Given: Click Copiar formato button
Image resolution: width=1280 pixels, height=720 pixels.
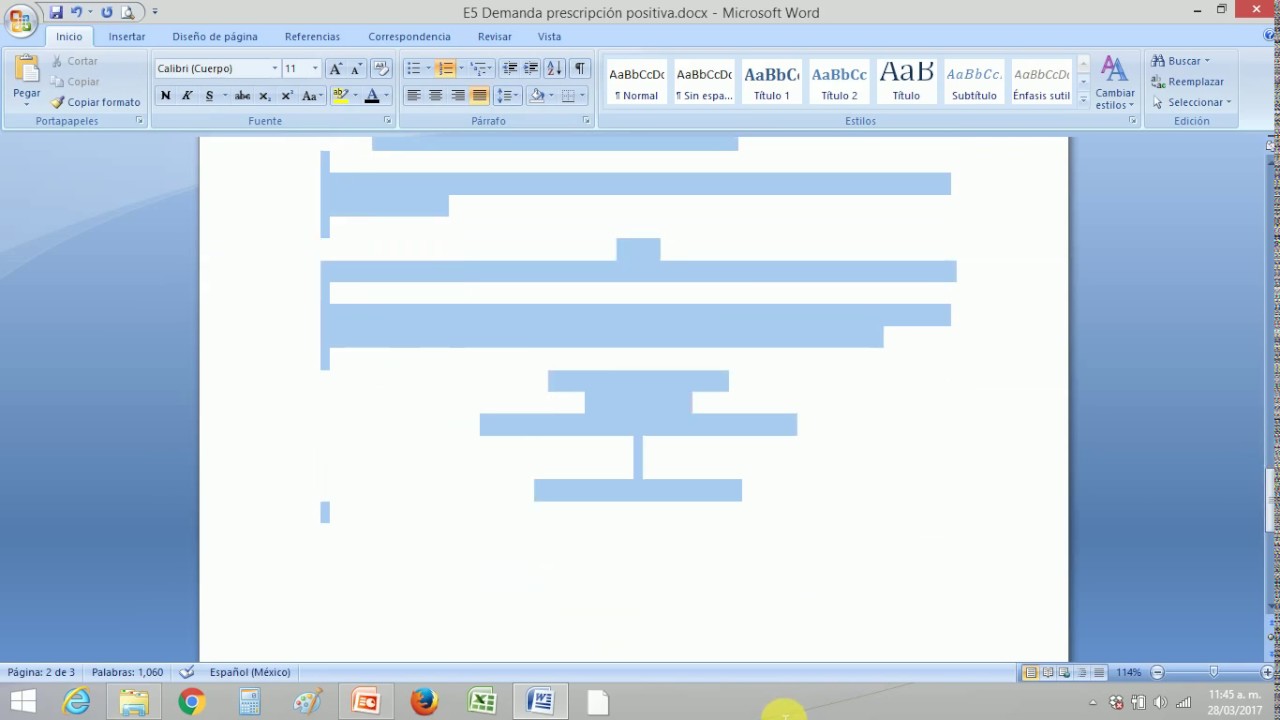Looking at the screenshot, I should pyautogui.click(x=96, y=102).
